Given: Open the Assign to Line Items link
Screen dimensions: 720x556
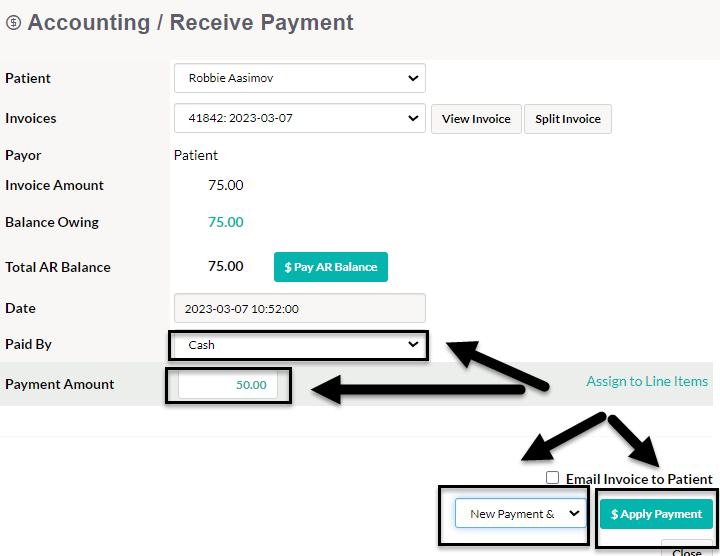Looking at the screenshot, I should [647, 381].
